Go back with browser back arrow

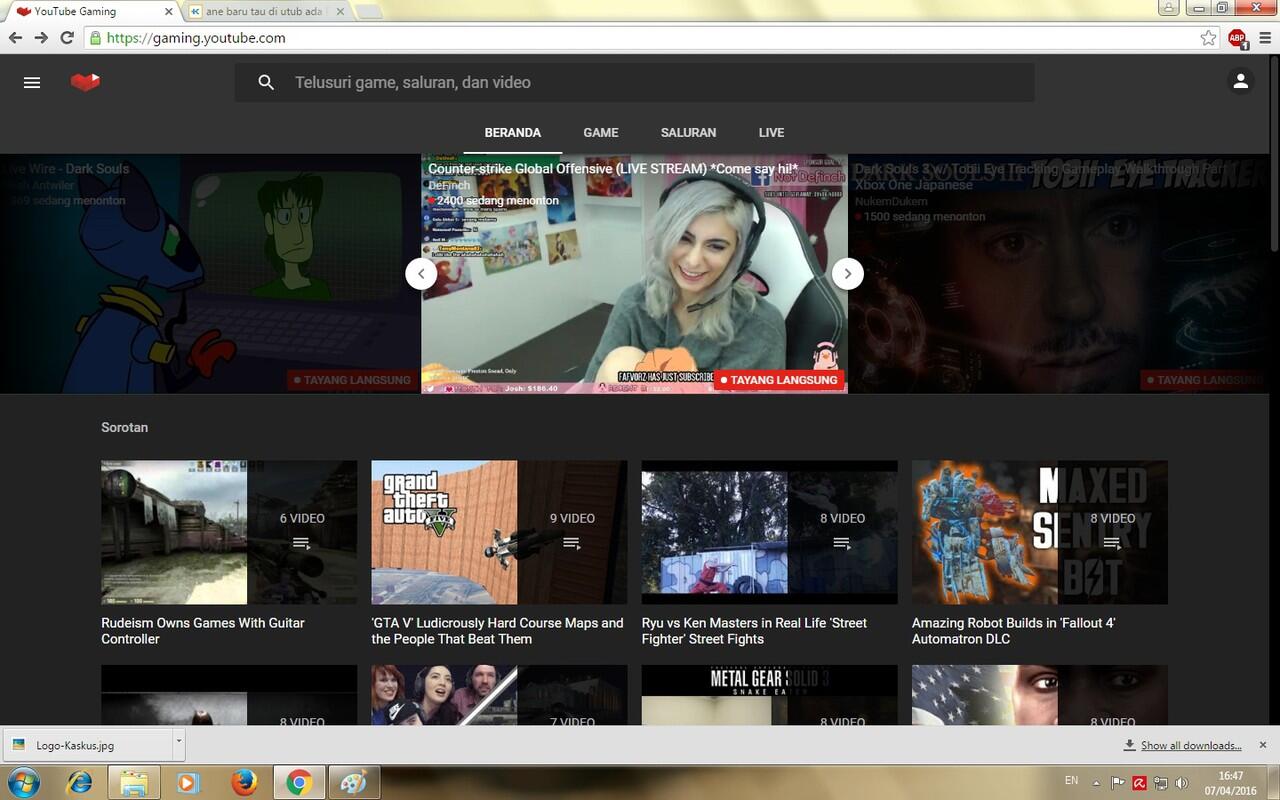pos(15,38)
